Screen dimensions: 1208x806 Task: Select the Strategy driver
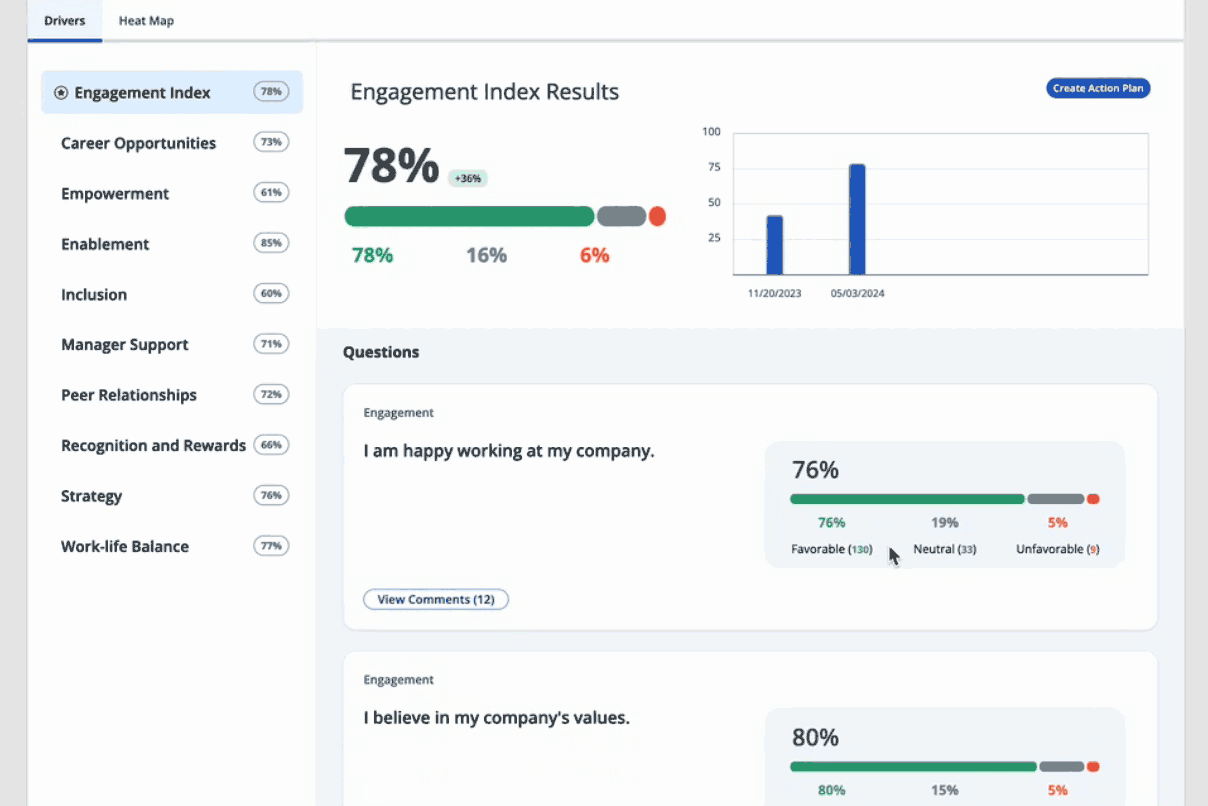(172, 496)
